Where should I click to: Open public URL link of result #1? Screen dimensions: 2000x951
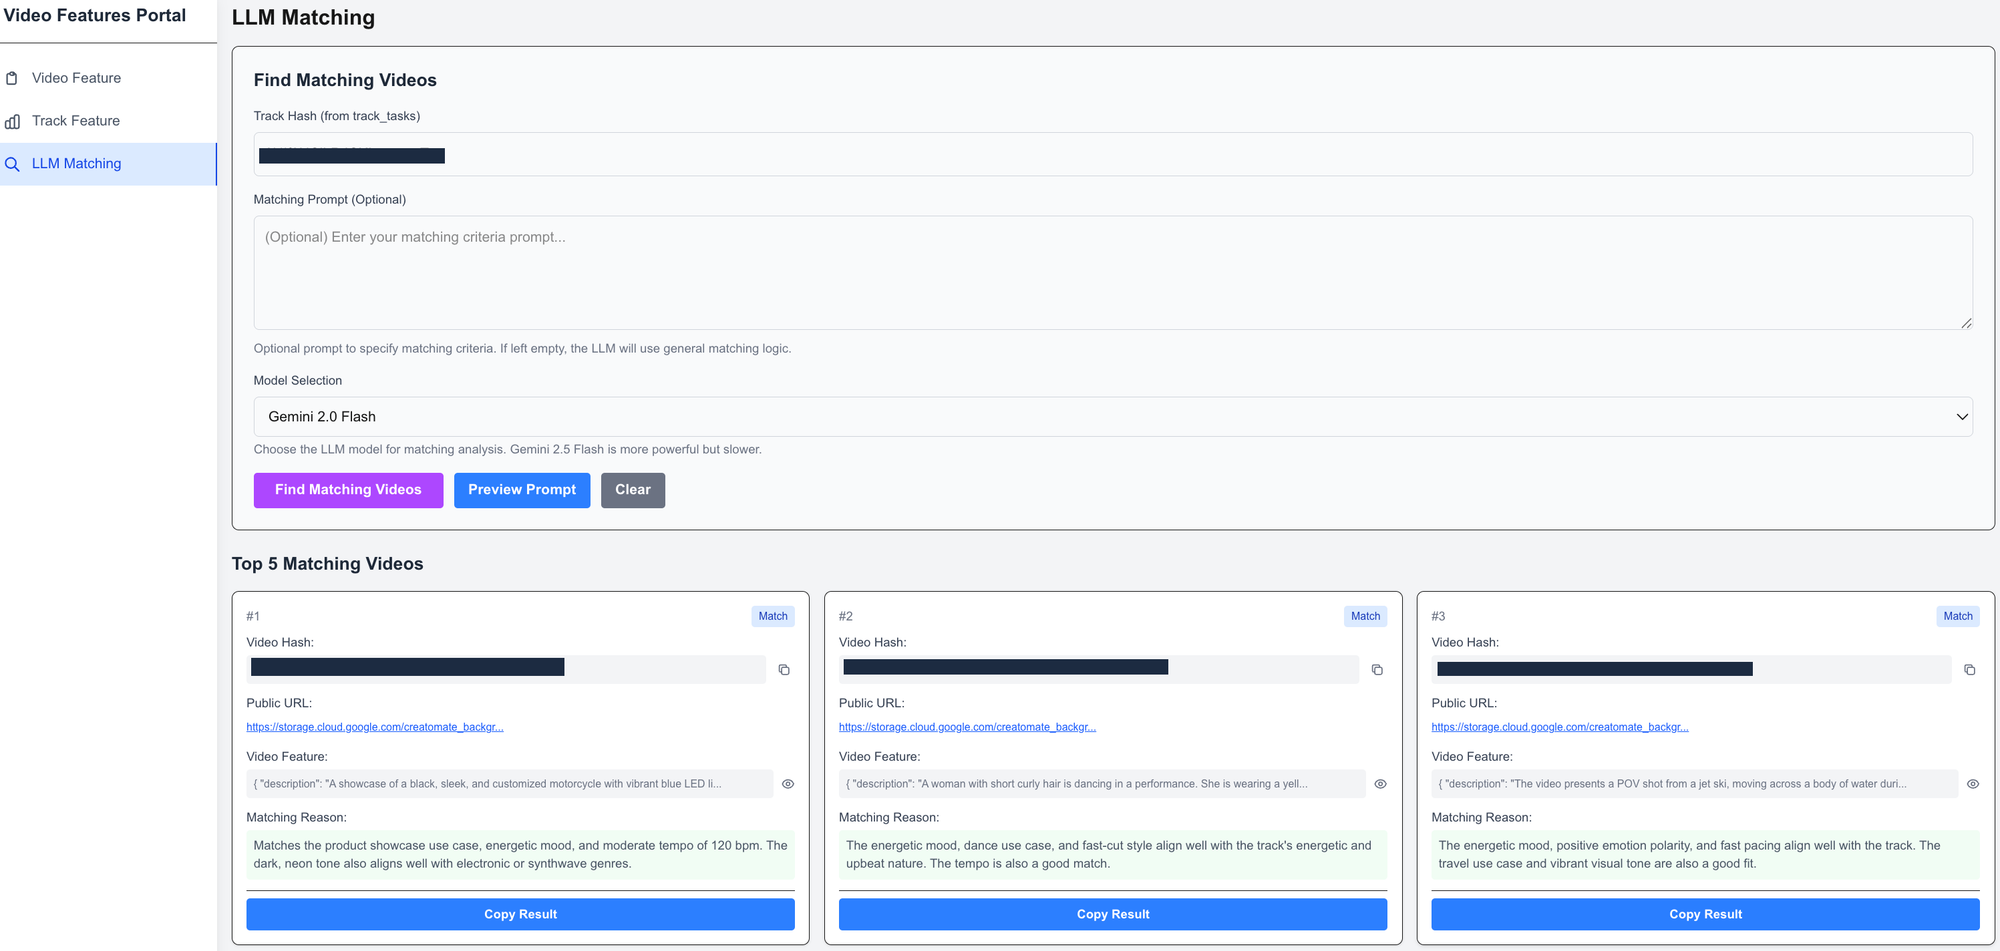pos(375,727)
